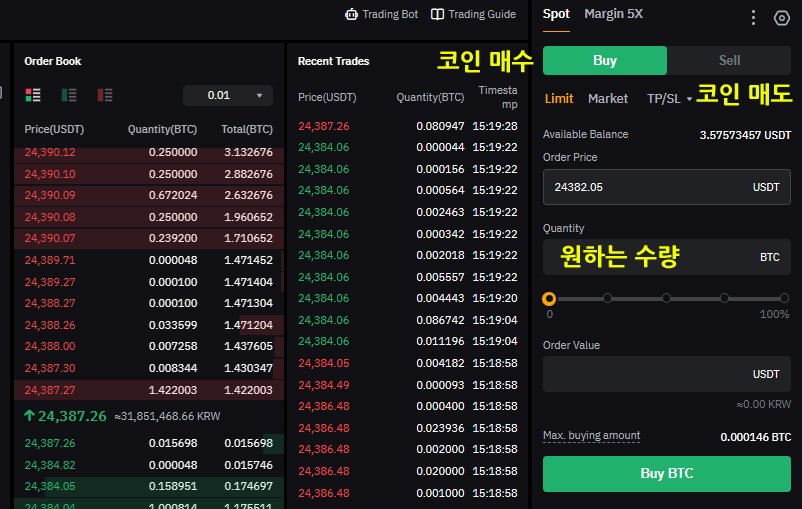Click recent trade price 24,384.49

coord(324,385)
